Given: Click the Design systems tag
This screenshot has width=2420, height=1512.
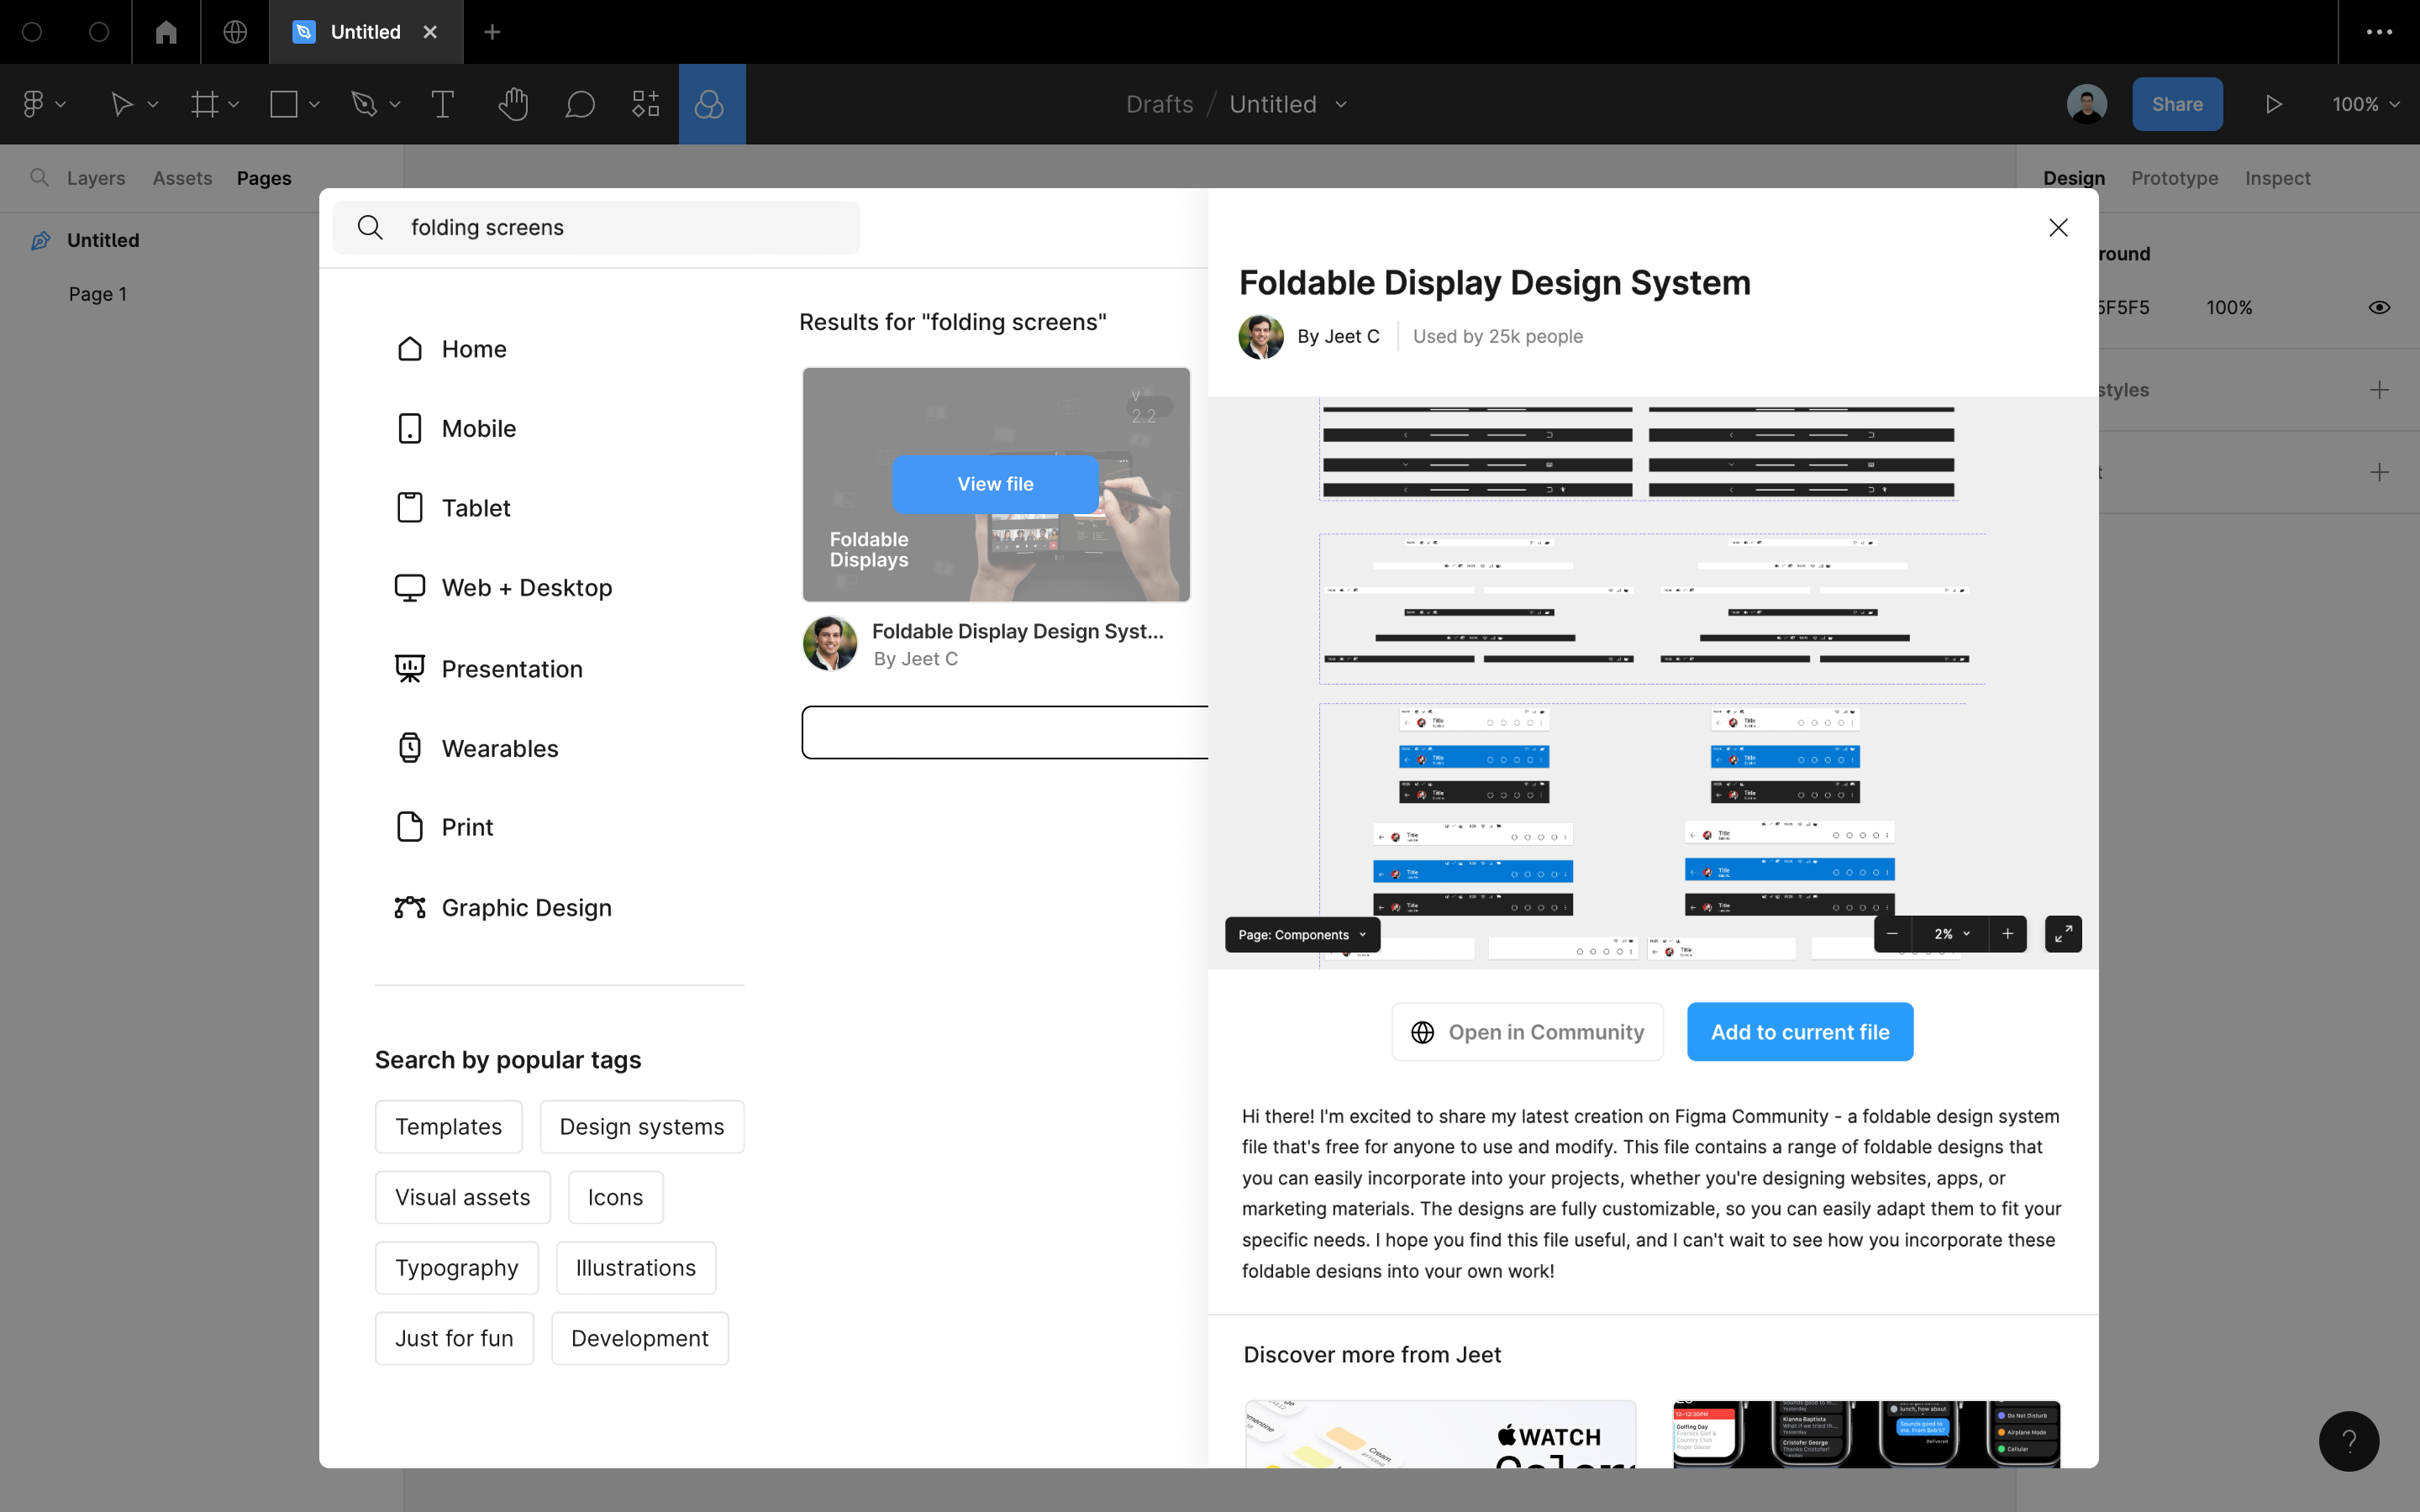Looking at the screenshot, I should tap(642, 1127).
